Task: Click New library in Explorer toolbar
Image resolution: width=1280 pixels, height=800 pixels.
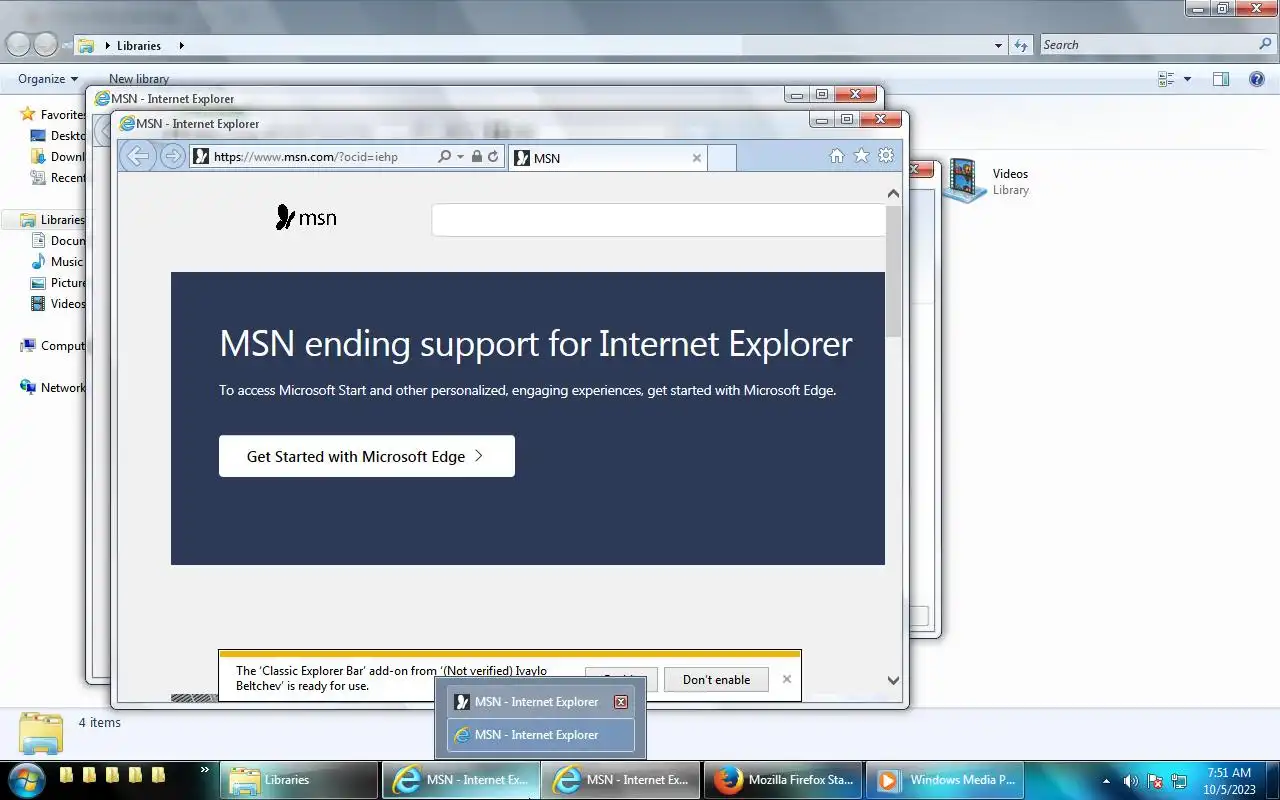Action: [139, 79]
